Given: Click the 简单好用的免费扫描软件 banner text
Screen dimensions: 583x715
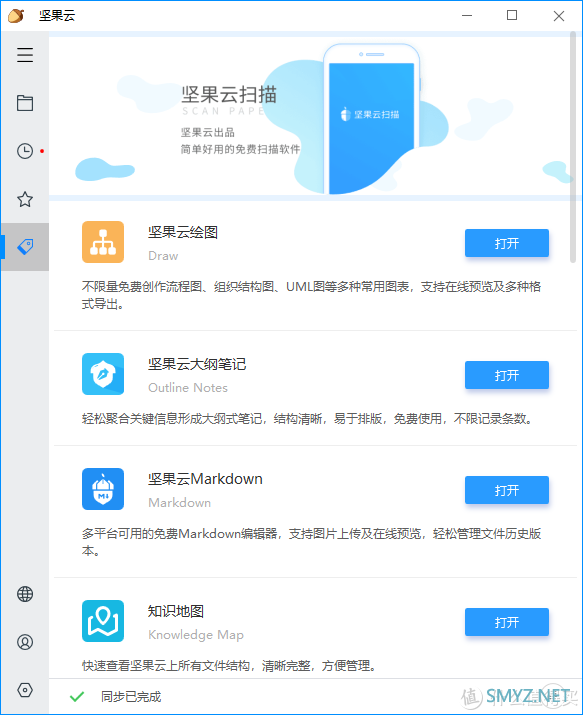Looking at the screenshot, I should (x=241, y=149).
